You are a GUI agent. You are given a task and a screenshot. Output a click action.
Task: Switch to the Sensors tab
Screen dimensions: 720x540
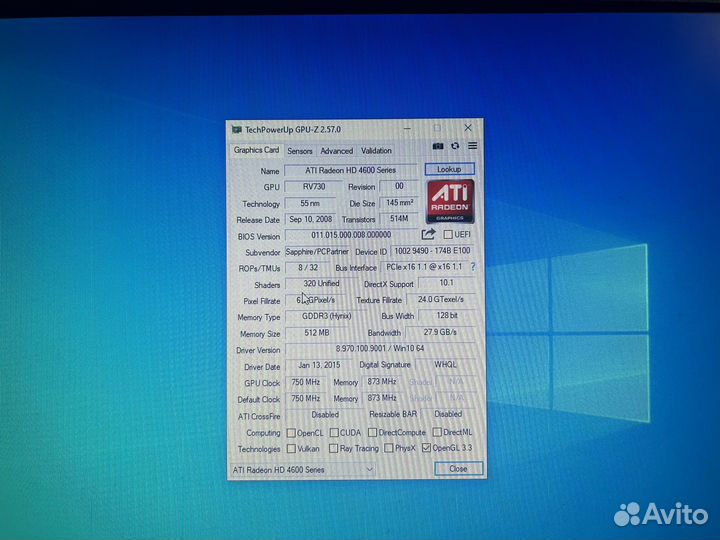[x=300, y=151]
